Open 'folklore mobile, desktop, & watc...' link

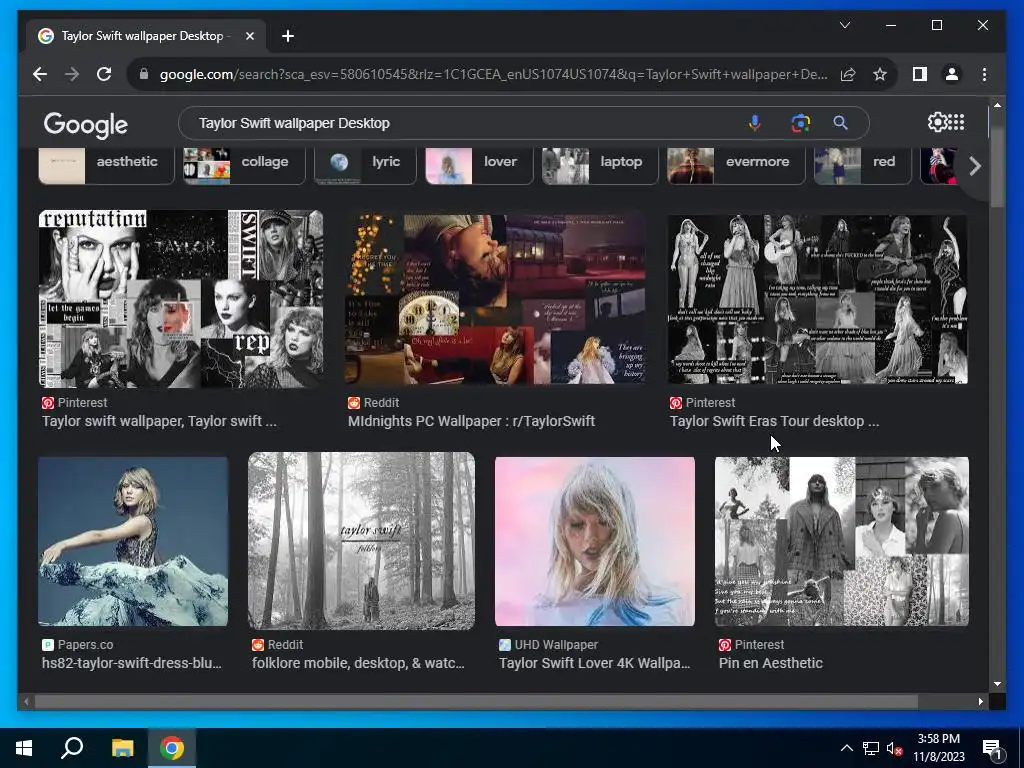tap(359, 664)
